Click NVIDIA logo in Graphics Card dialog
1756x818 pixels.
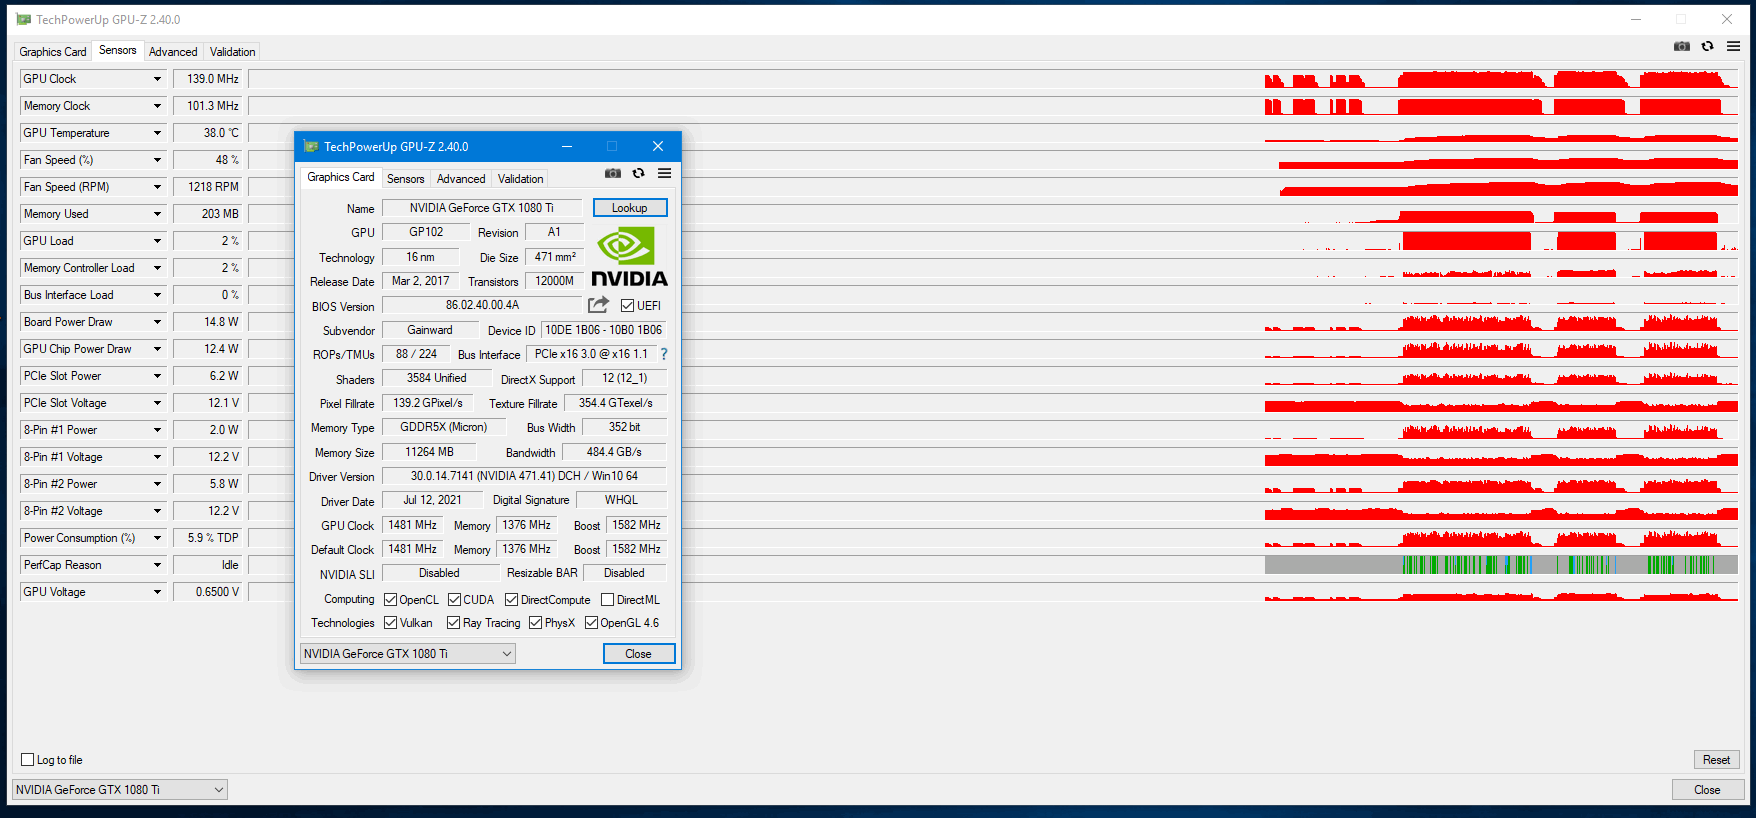click(x=629, y=256)
